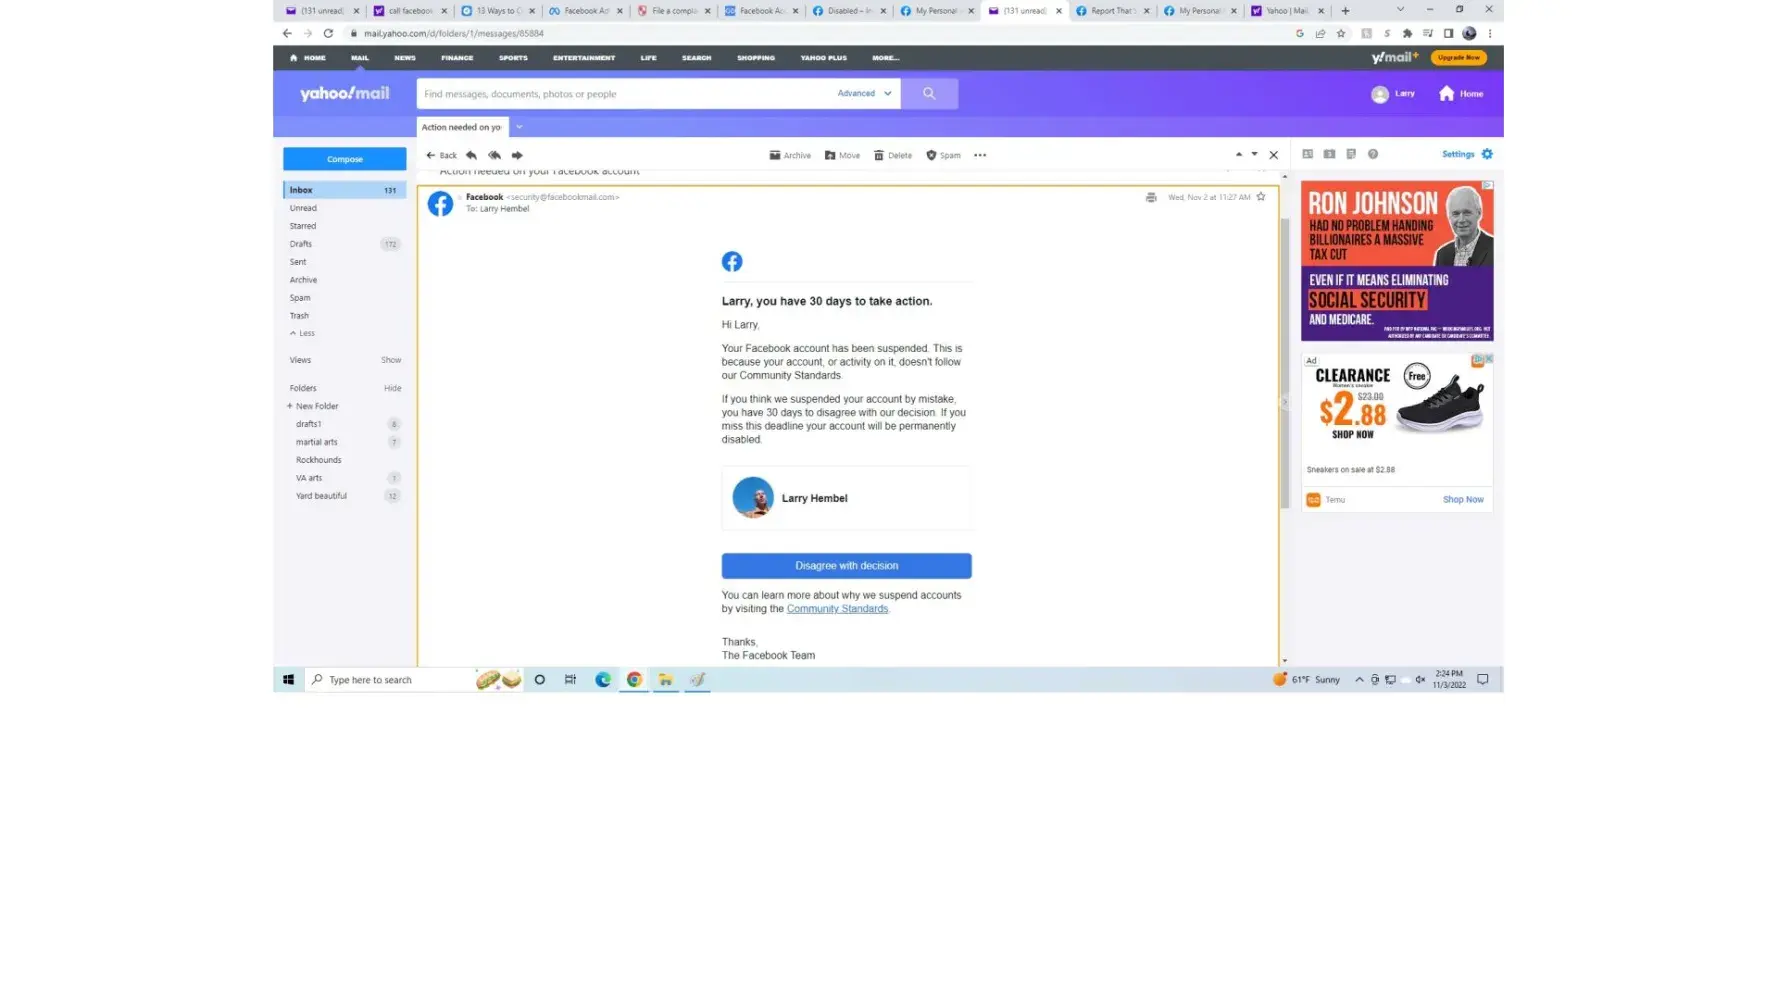Compose a new email
Screen dimensions: 1778x1000
[345, 159]
